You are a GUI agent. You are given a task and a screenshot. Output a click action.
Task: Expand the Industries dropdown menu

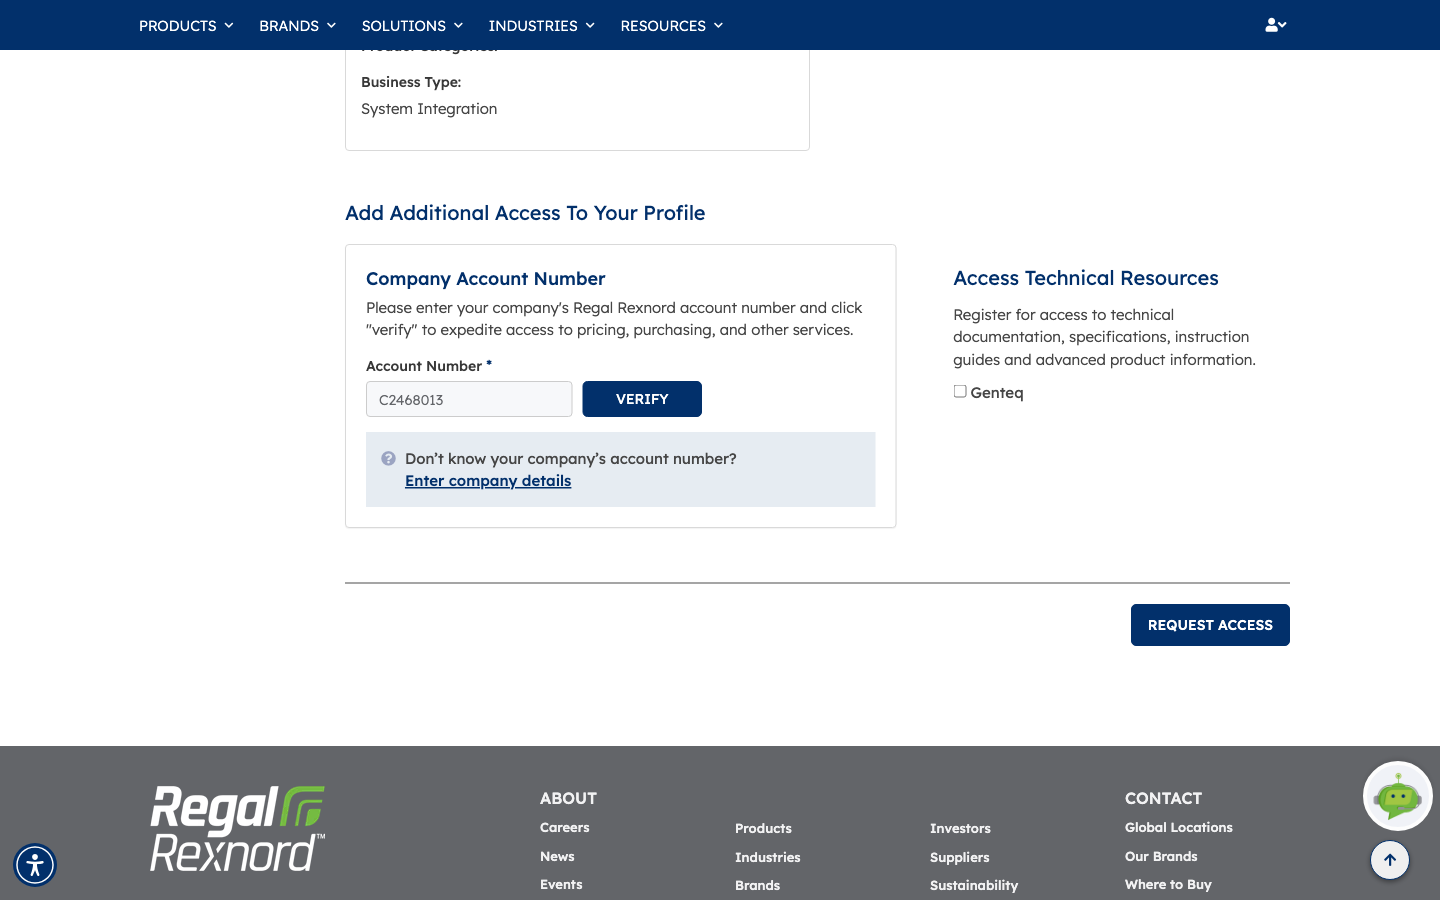pyautogui.click(x=542, y=25)
